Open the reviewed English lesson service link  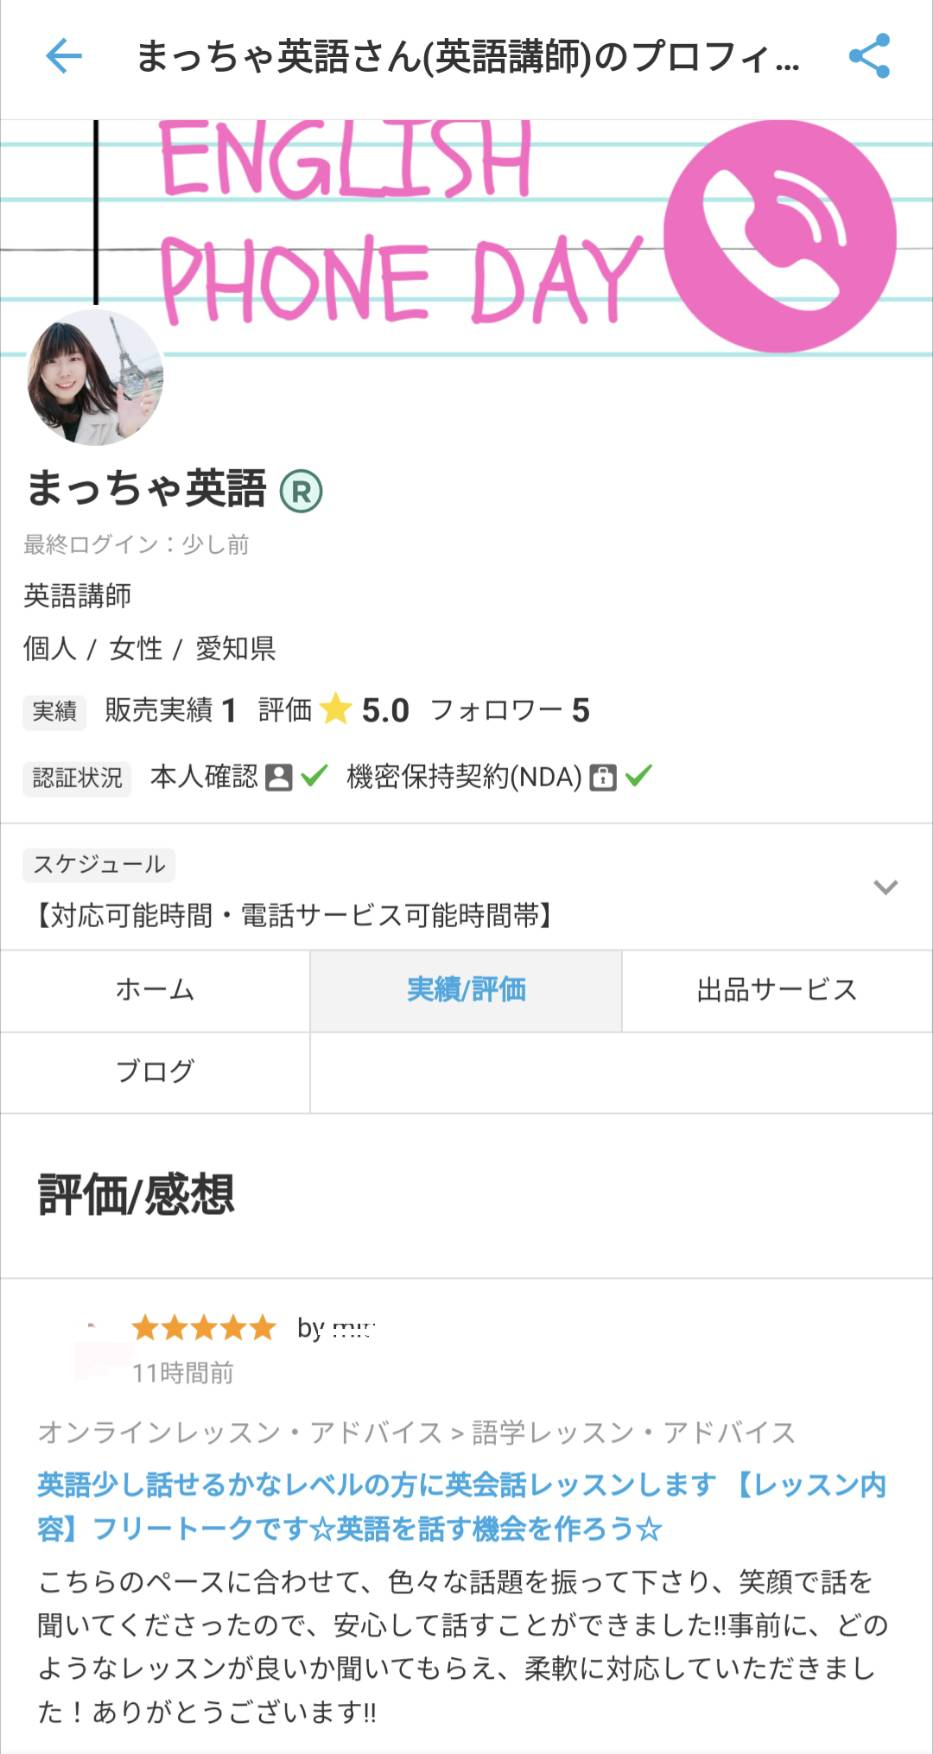[x=460, y=1506]
